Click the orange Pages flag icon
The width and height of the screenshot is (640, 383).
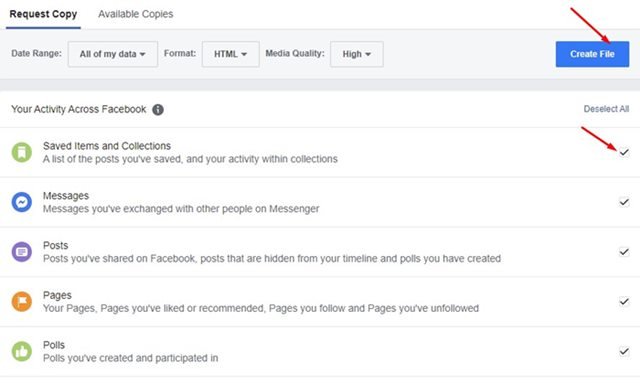click(x=22, y=302)
